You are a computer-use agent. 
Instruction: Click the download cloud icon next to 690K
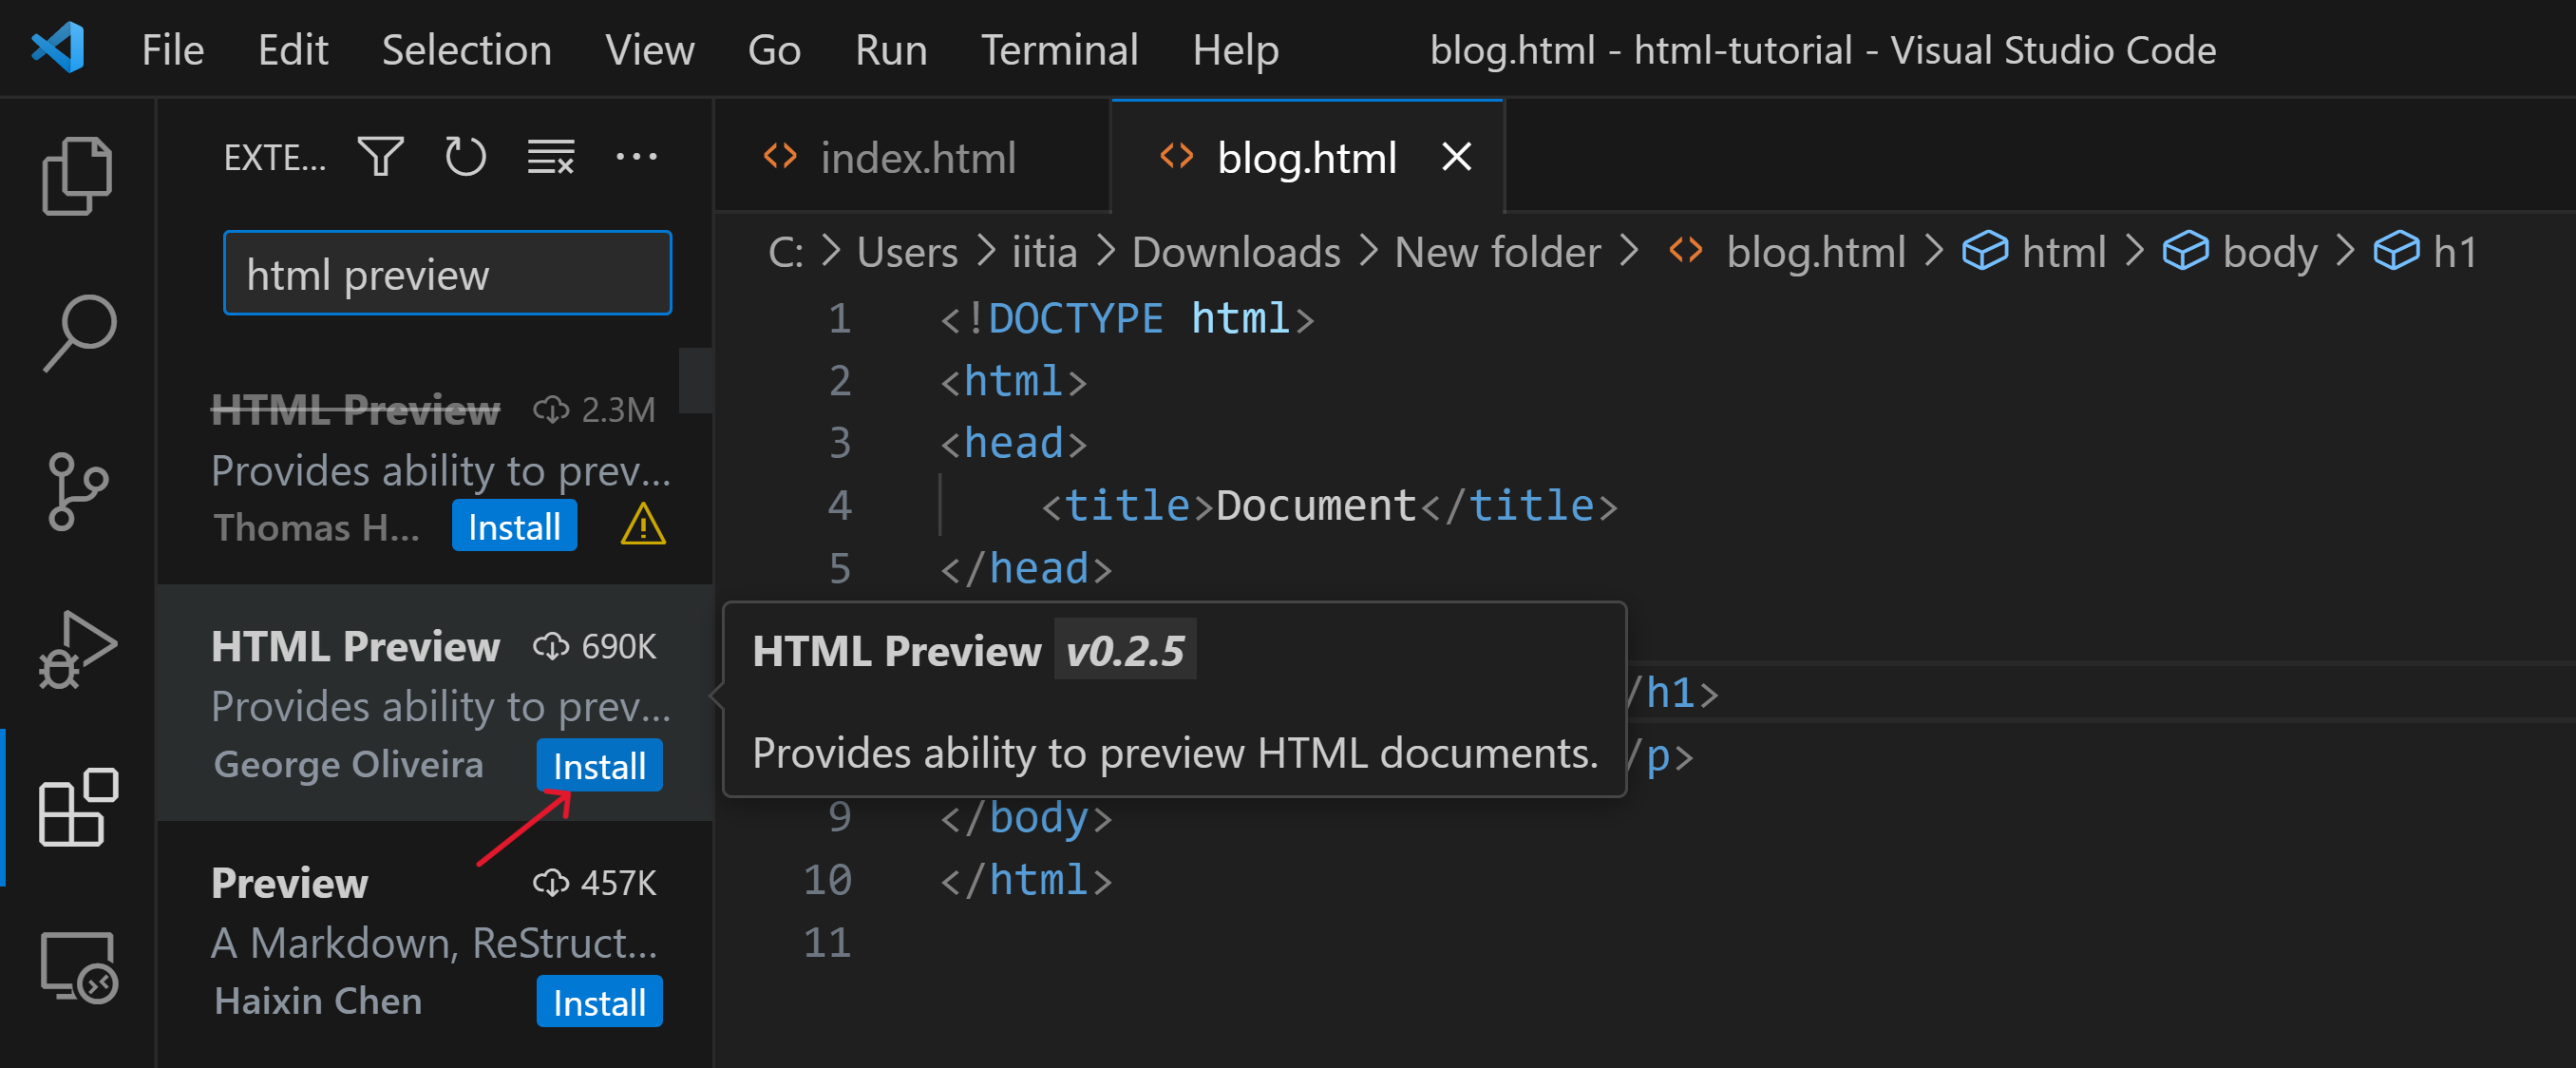point(551,646)
